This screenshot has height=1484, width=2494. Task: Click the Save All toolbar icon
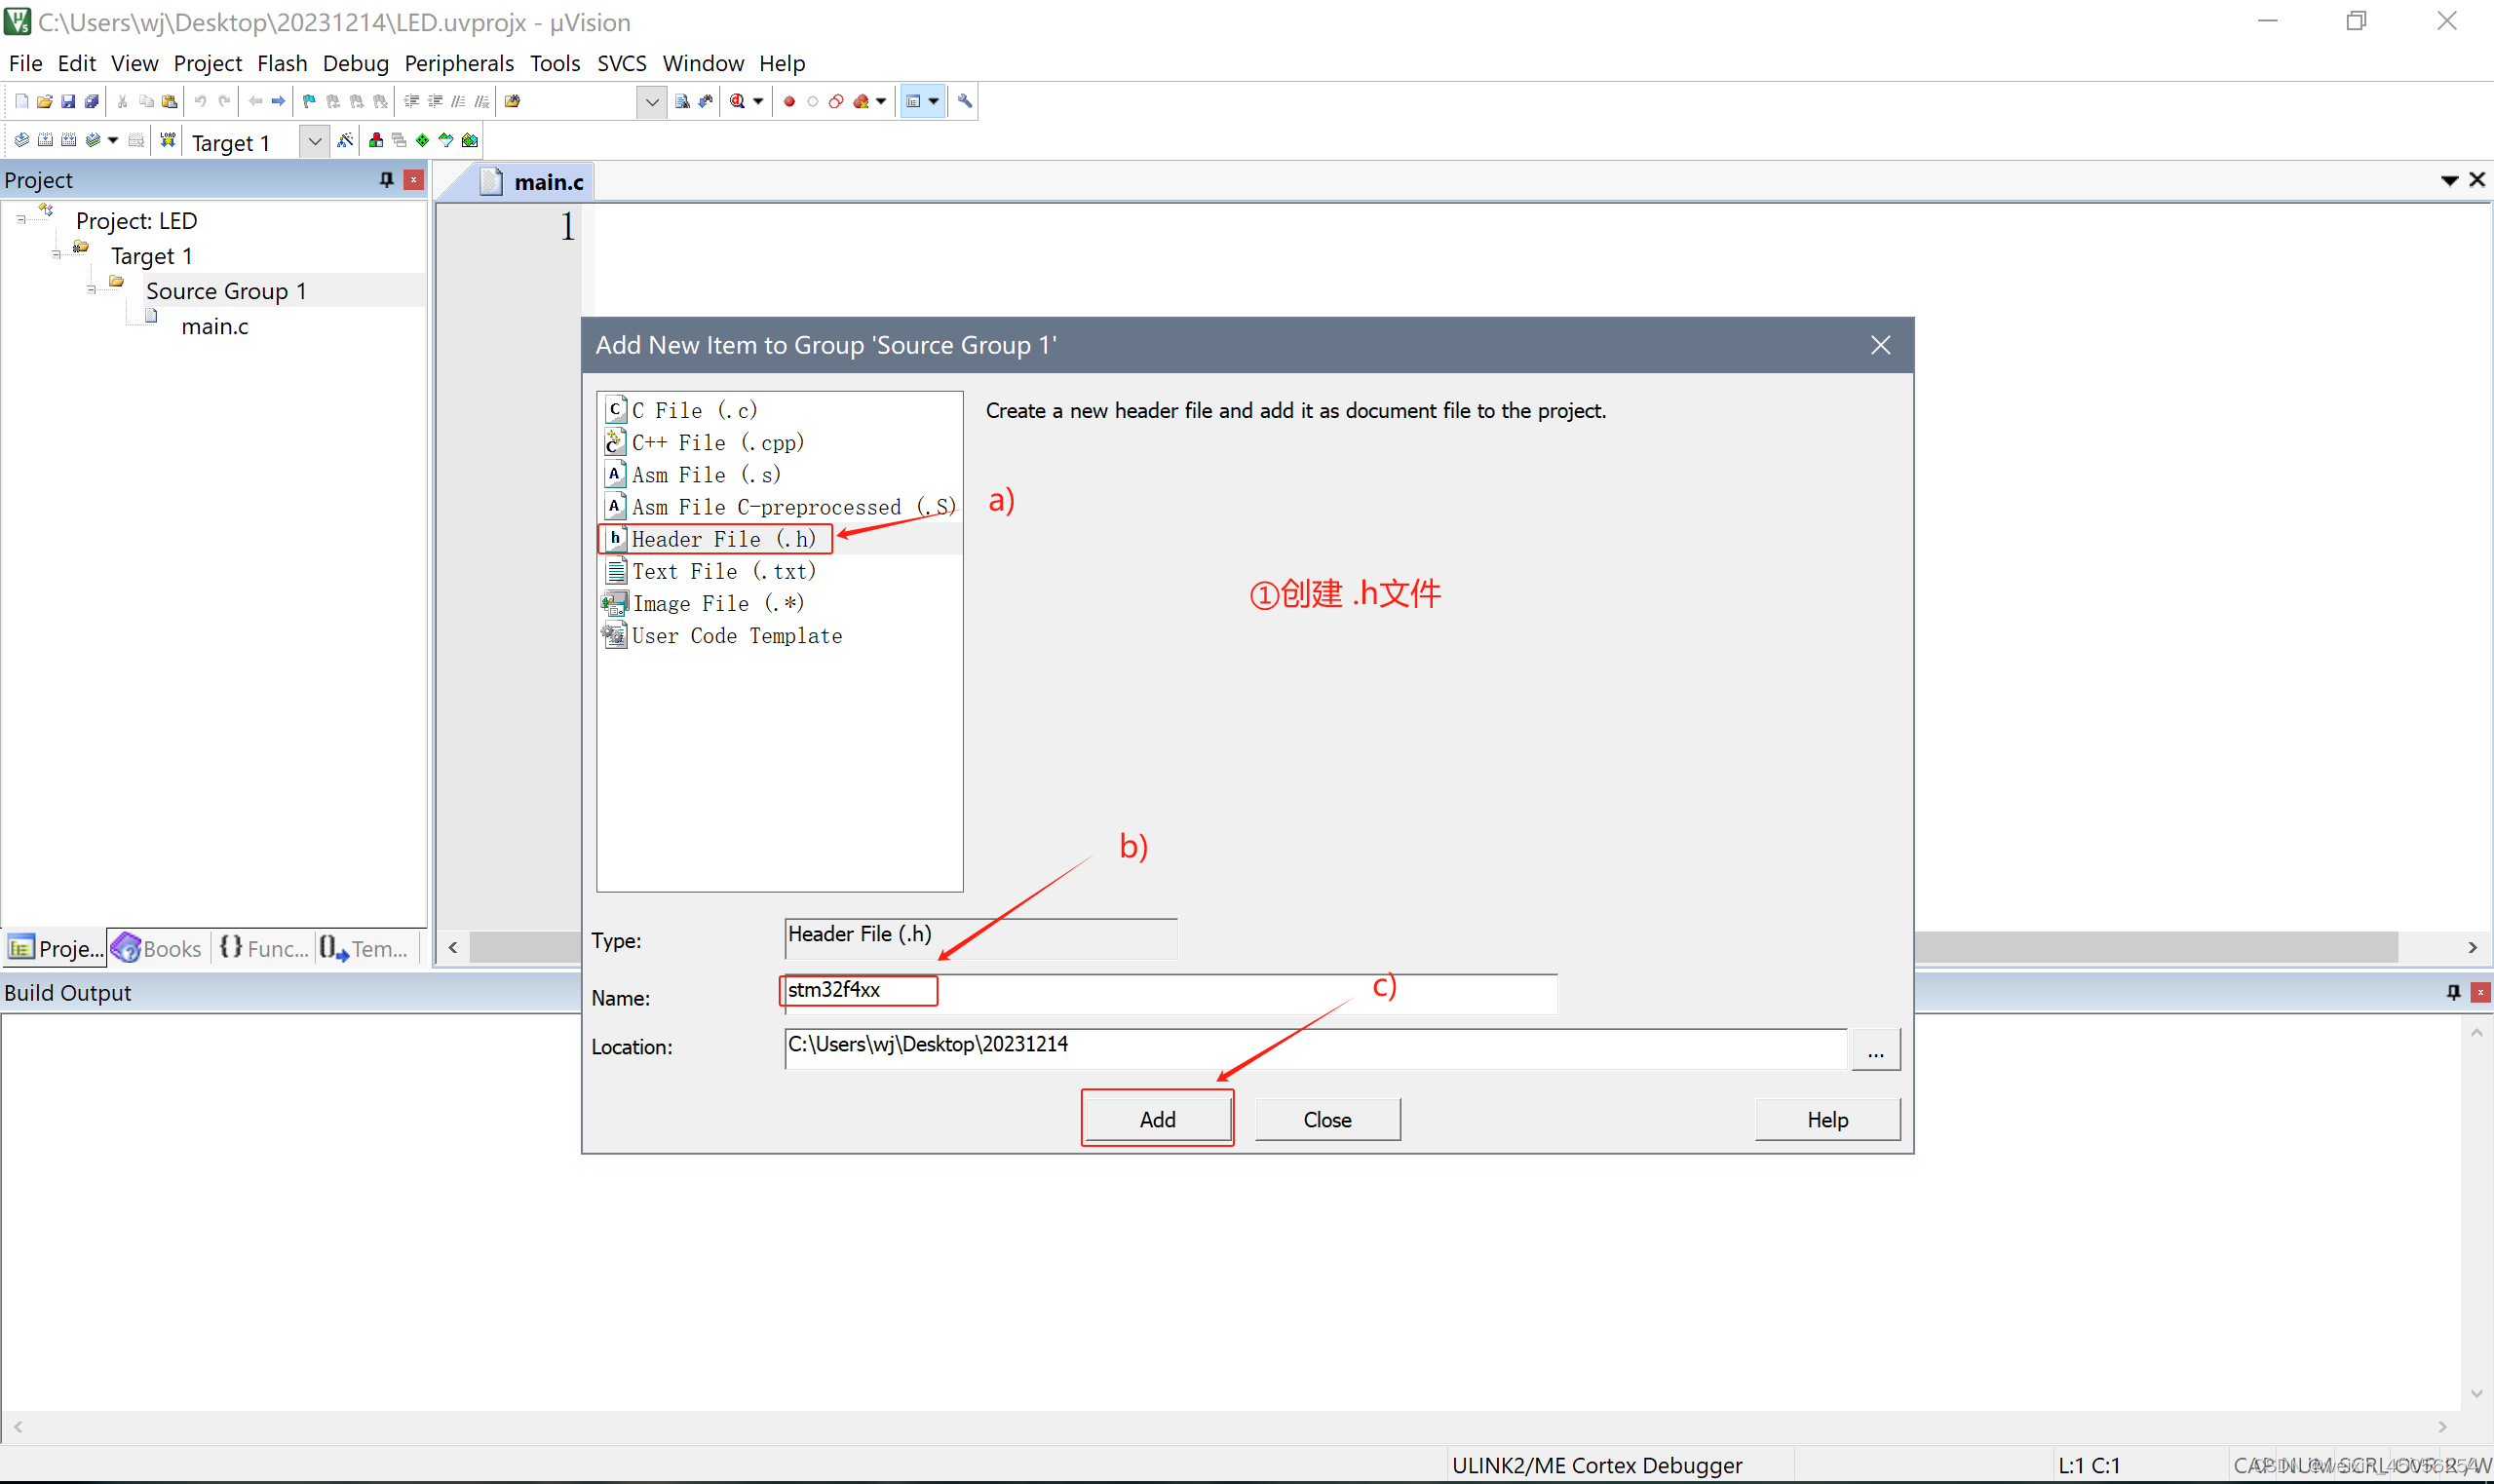92,101
